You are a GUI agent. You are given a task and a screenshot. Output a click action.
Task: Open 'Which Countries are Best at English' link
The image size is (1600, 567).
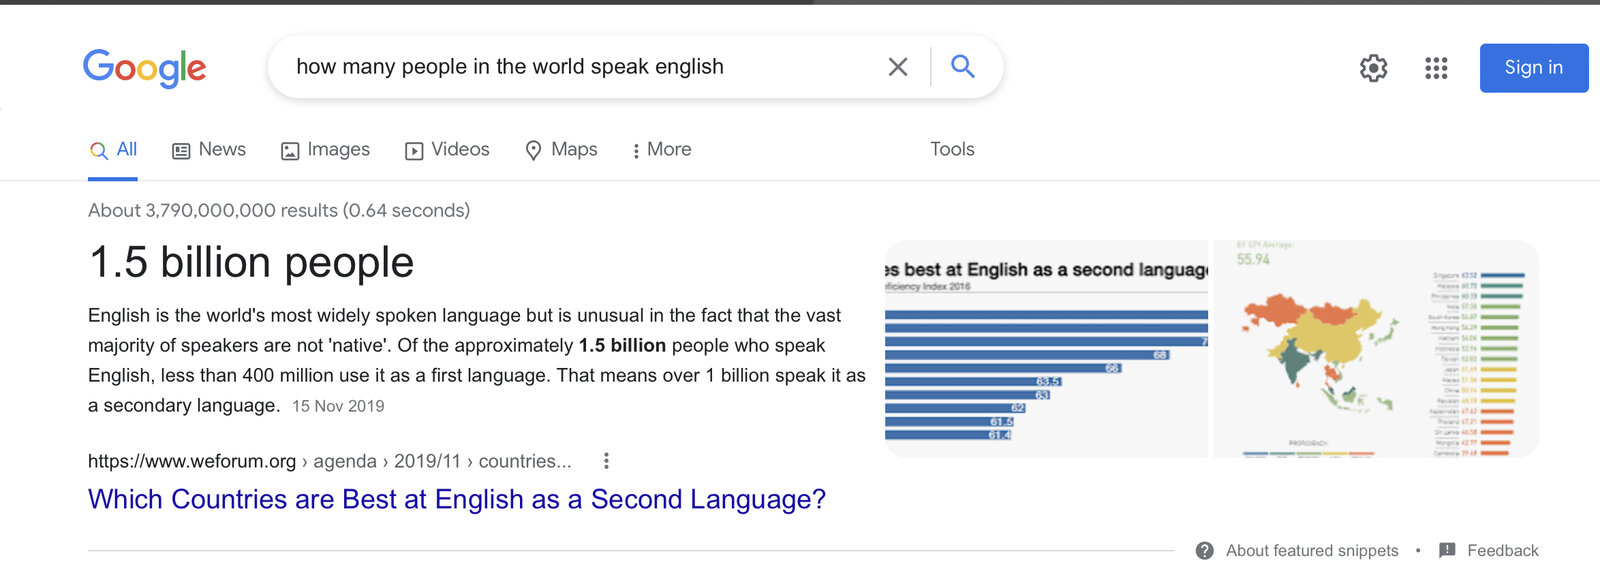click(457, 499)
